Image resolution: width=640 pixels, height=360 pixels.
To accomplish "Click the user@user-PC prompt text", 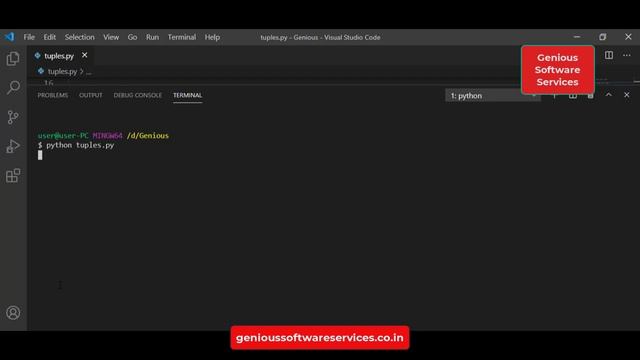I will coord(63,136).
